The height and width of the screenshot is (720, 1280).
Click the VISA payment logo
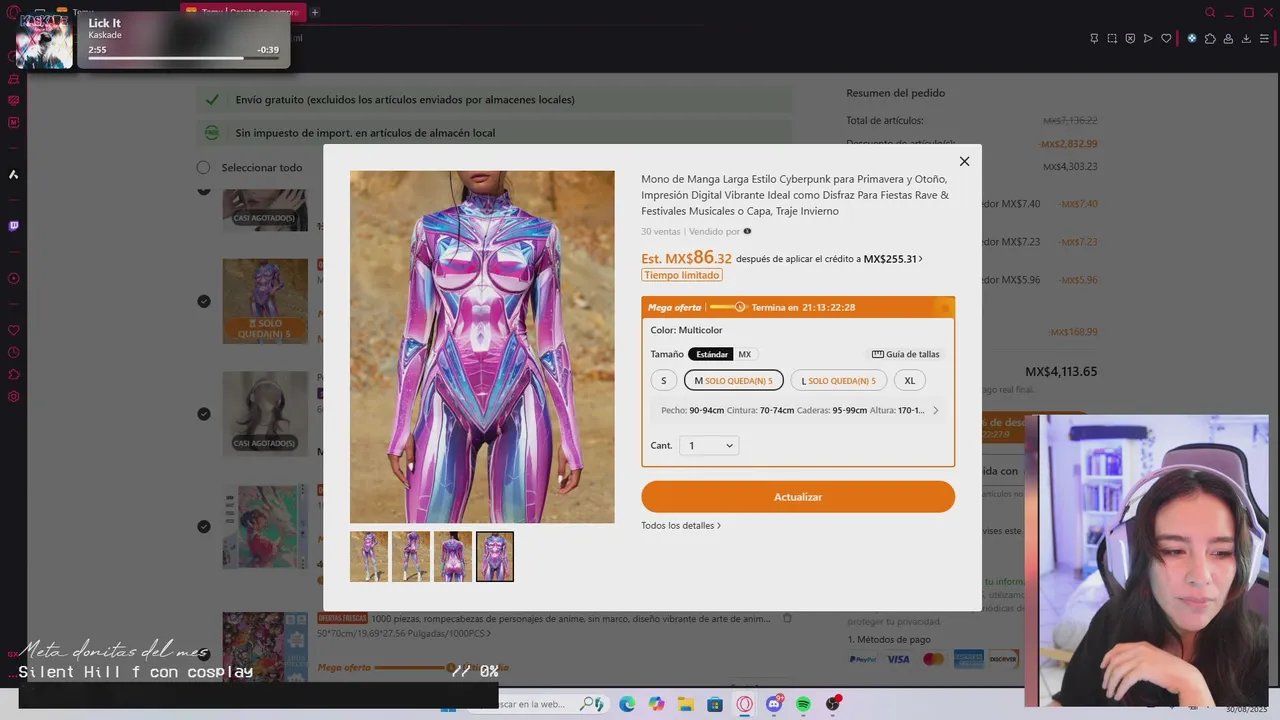click(x=898, y=659)
